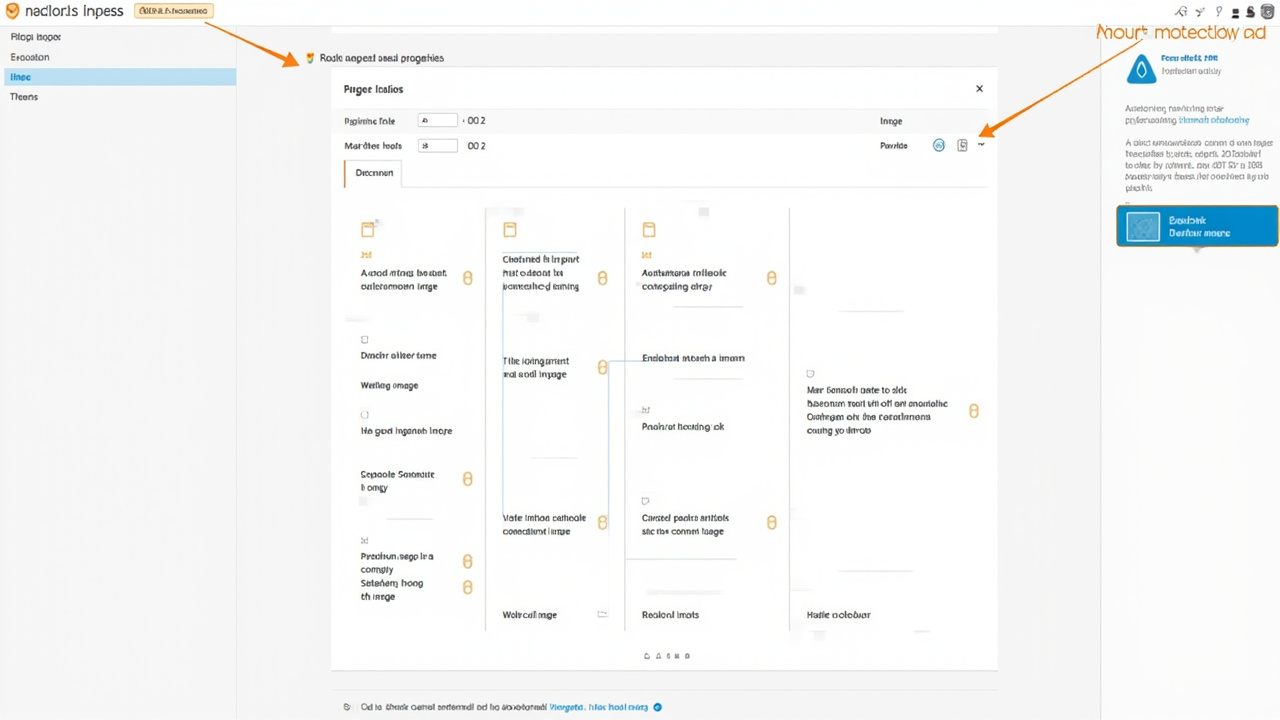Image resolution: width=1280 pixels, height=720 pixels.
Task: Open the blue link in the footer message
Action: [x=599, y=707]
